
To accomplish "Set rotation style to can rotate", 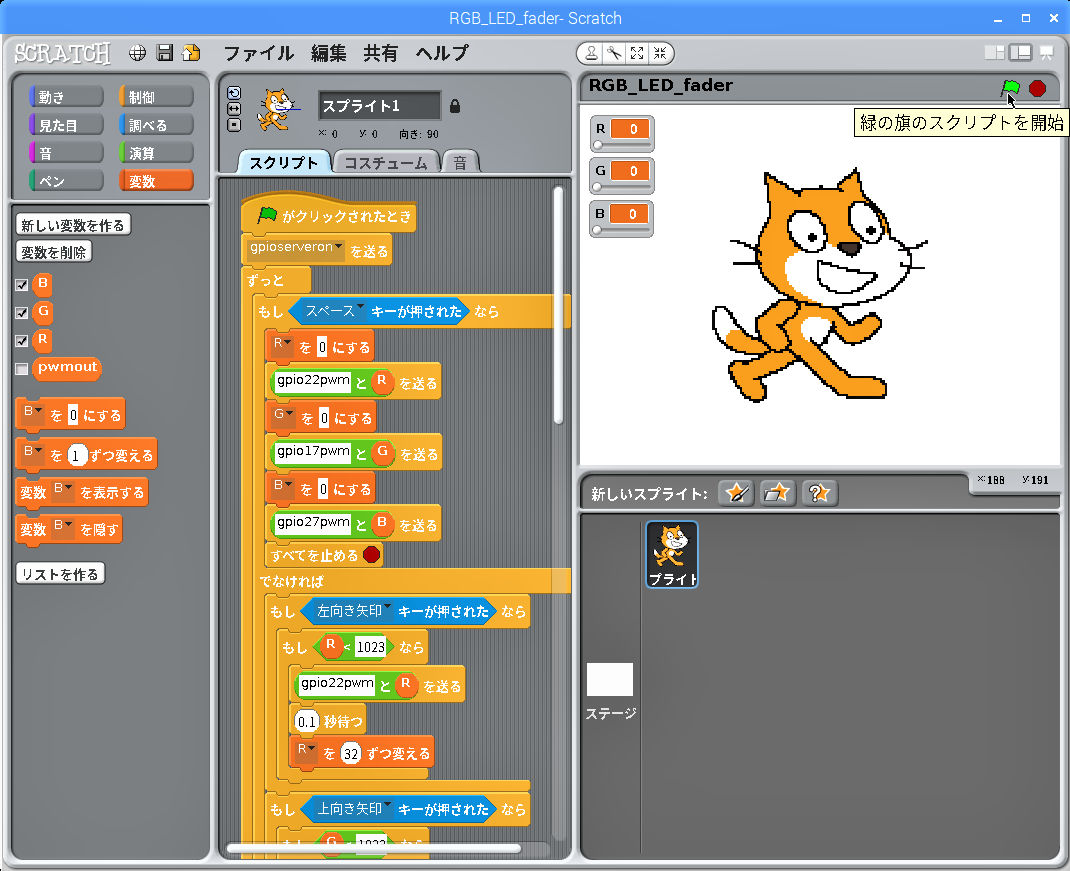I will 234,94.
